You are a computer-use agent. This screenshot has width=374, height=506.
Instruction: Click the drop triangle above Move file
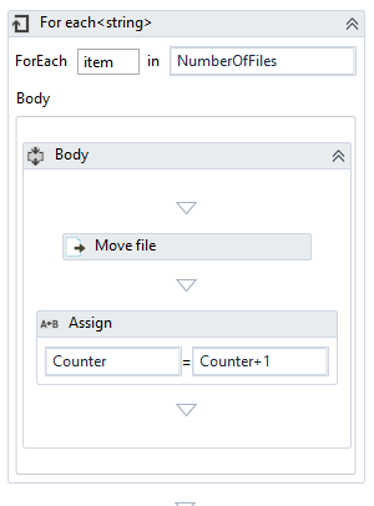[x=186, y=208]
